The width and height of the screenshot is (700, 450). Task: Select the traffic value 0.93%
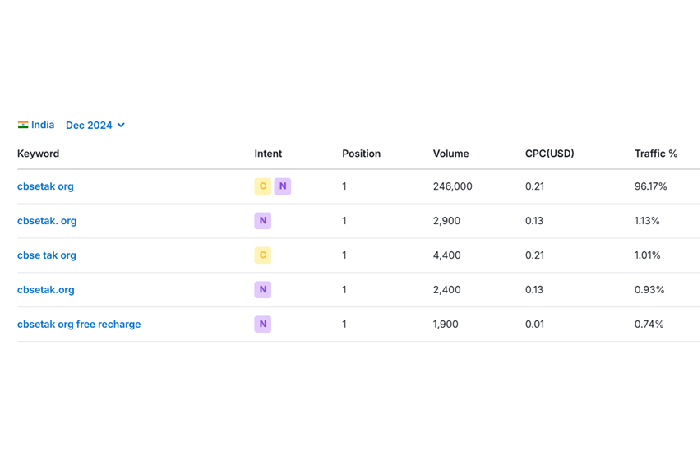[x=649, y=290]
